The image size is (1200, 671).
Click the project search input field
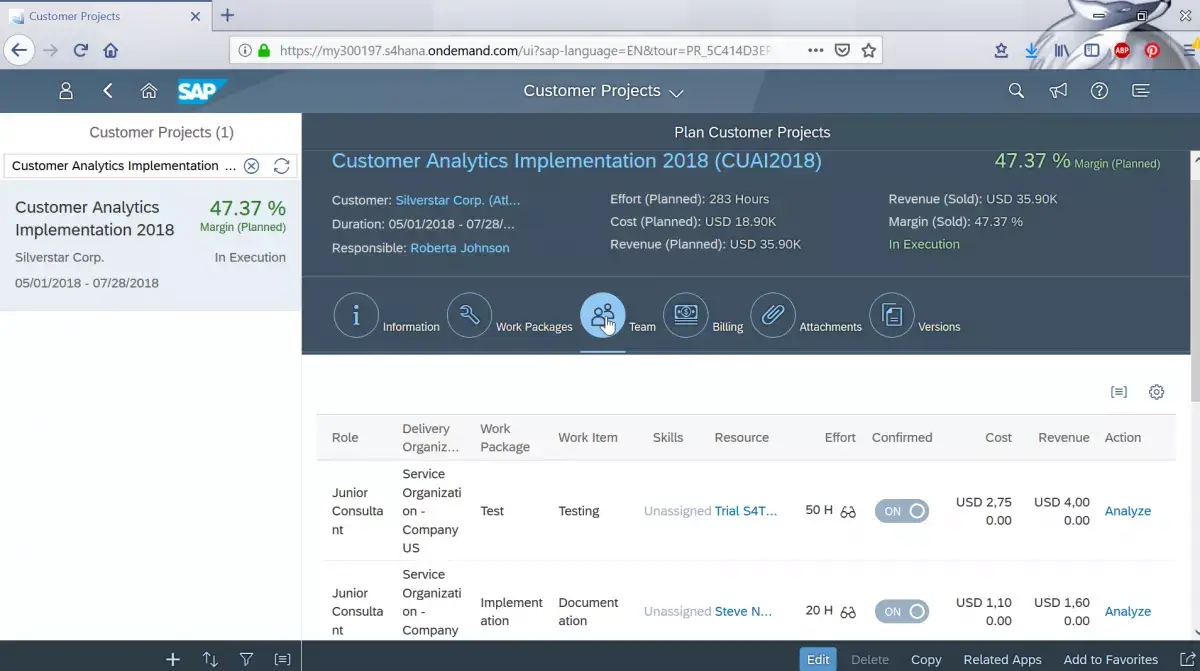pyautogui.click(x=124, y=166)
